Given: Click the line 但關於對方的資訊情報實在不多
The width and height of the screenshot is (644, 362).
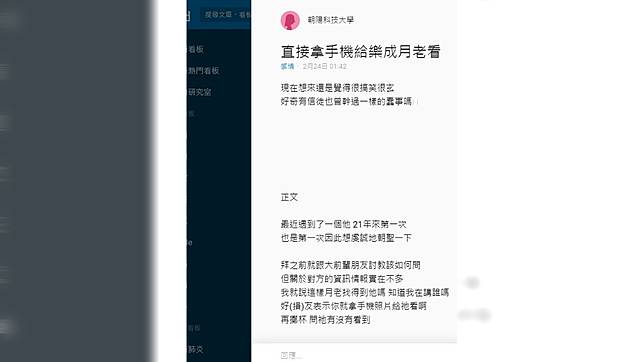Looking at the screenshot, I should (342, 279).
